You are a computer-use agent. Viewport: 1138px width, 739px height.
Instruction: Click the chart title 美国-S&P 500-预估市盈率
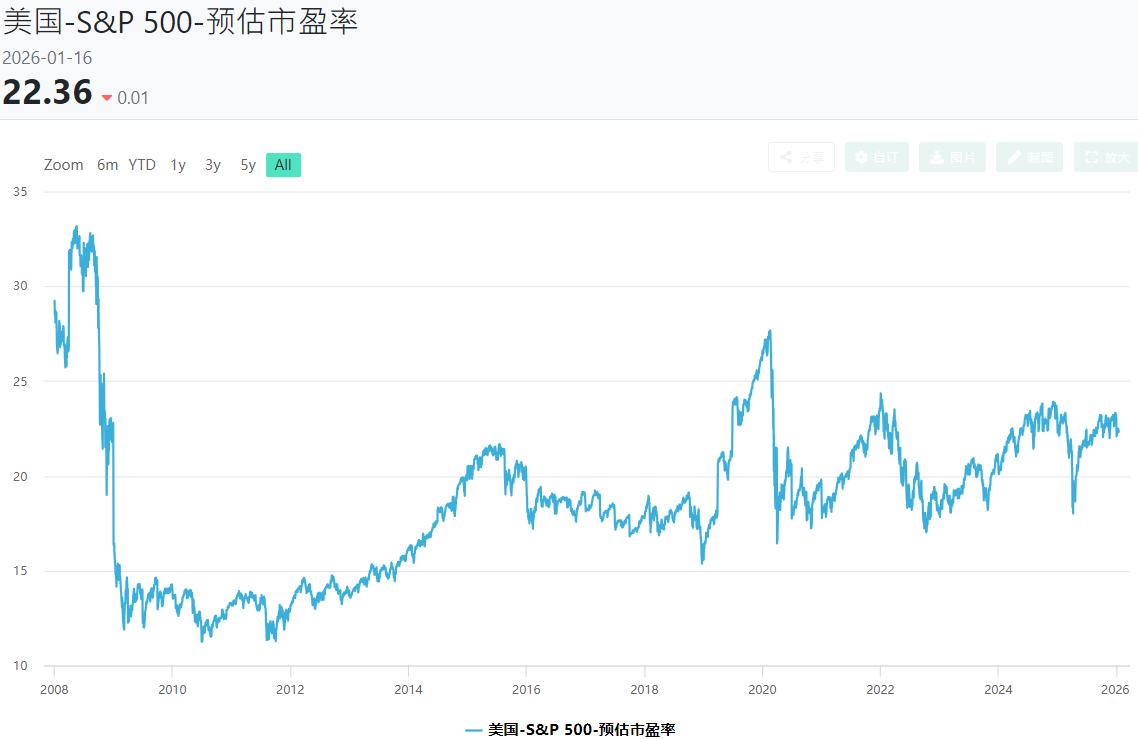[x=180, y=22]
